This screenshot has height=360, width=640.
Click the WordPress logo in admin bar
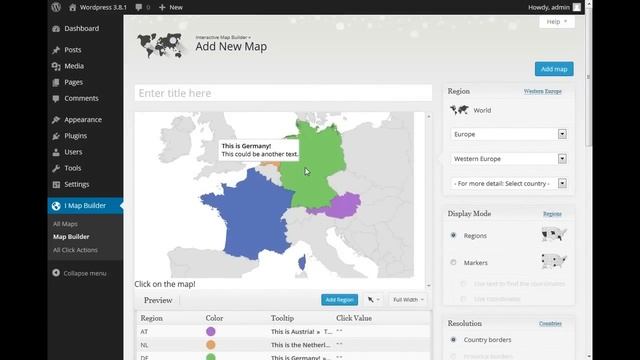tap(56, 7)
